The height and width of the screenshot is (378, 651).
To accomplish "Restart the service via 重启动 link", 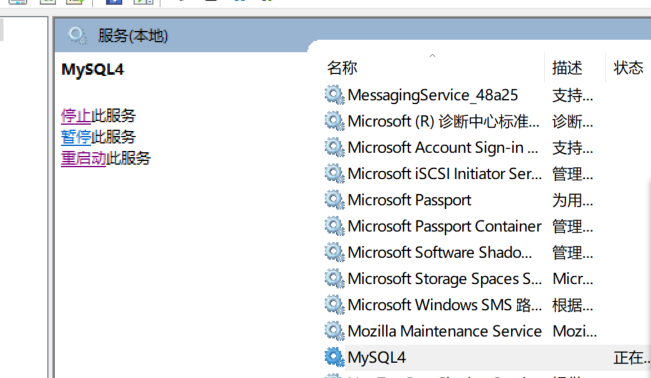I will (x=83, y=158).
